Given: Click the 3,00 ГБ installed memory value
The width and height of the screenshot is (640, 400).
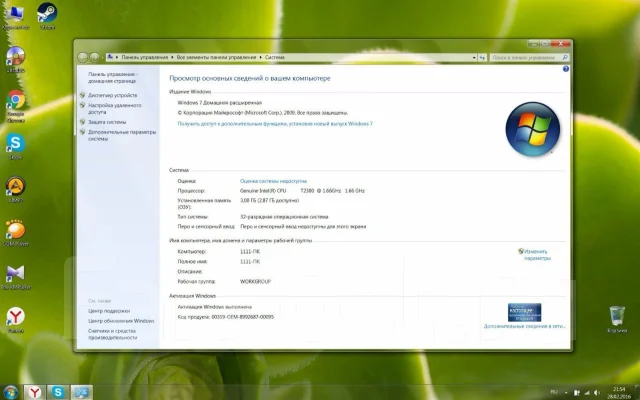Looking at the screenshot, I should [269, 200].
